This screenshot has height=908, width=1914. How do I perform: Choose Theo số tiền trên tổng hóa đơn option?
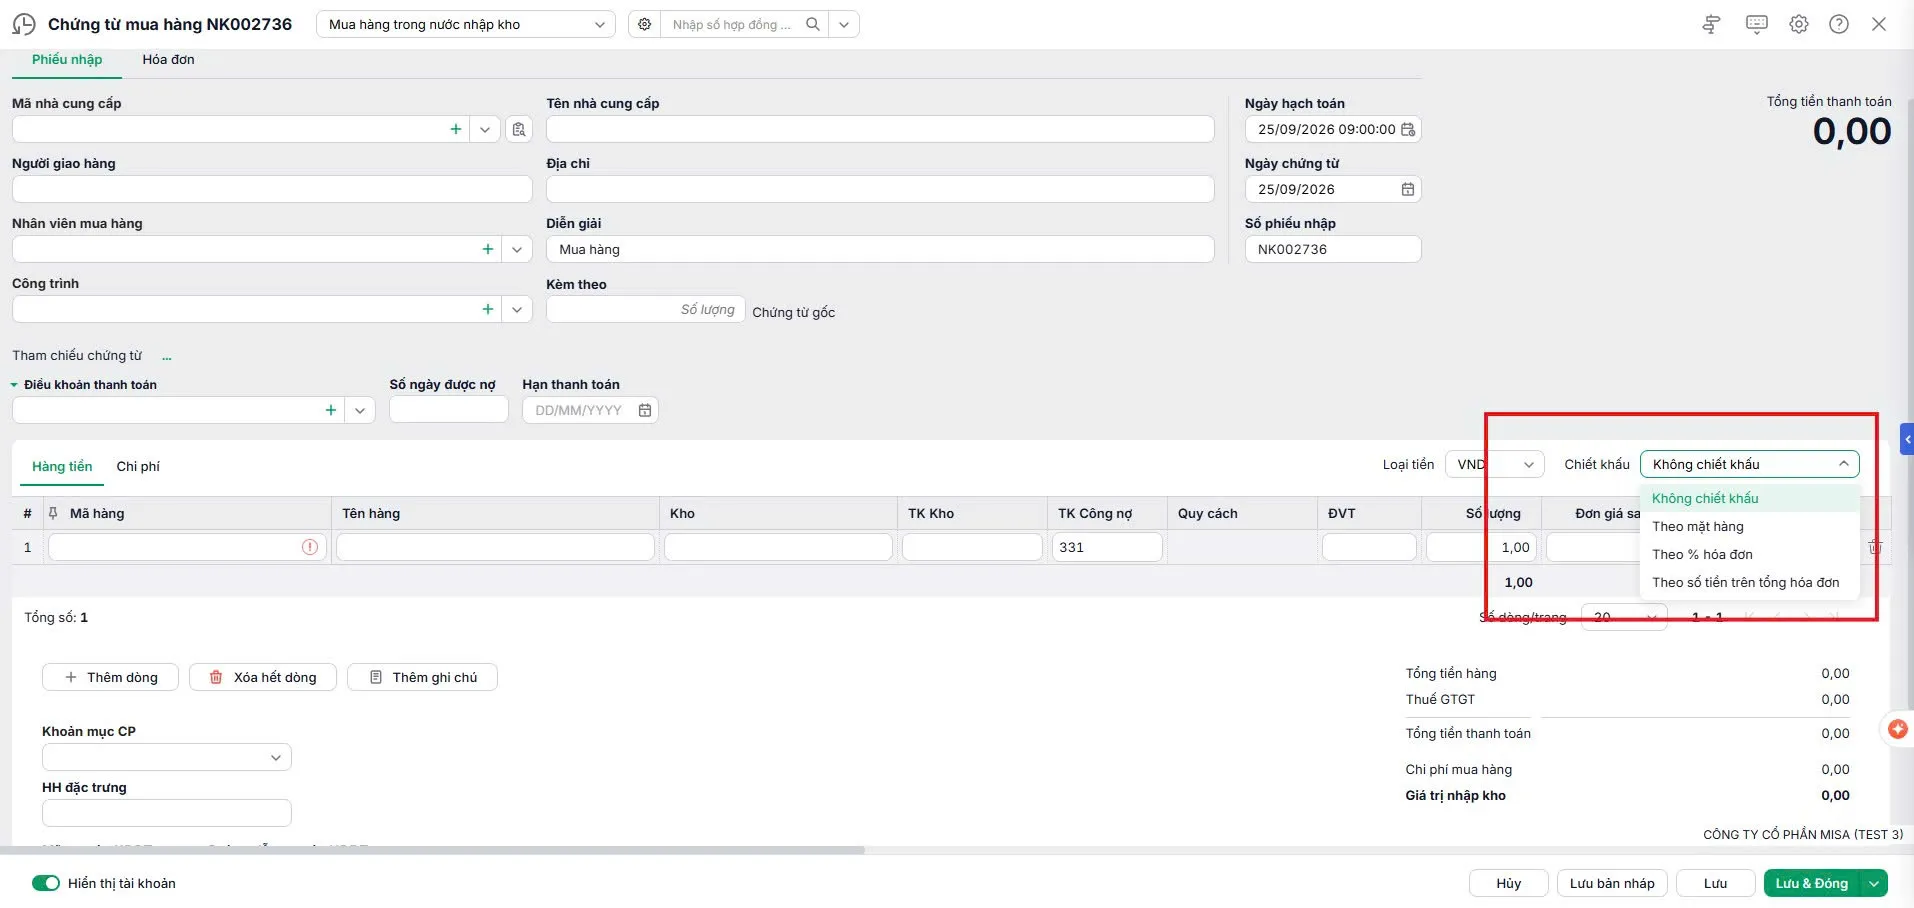[1750, 582]
